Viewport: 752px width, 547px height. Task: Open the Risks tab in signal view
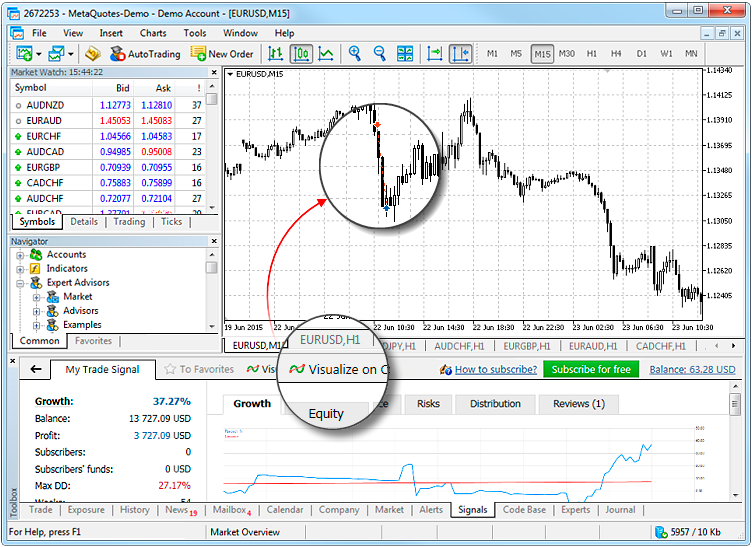coord(428,404)
